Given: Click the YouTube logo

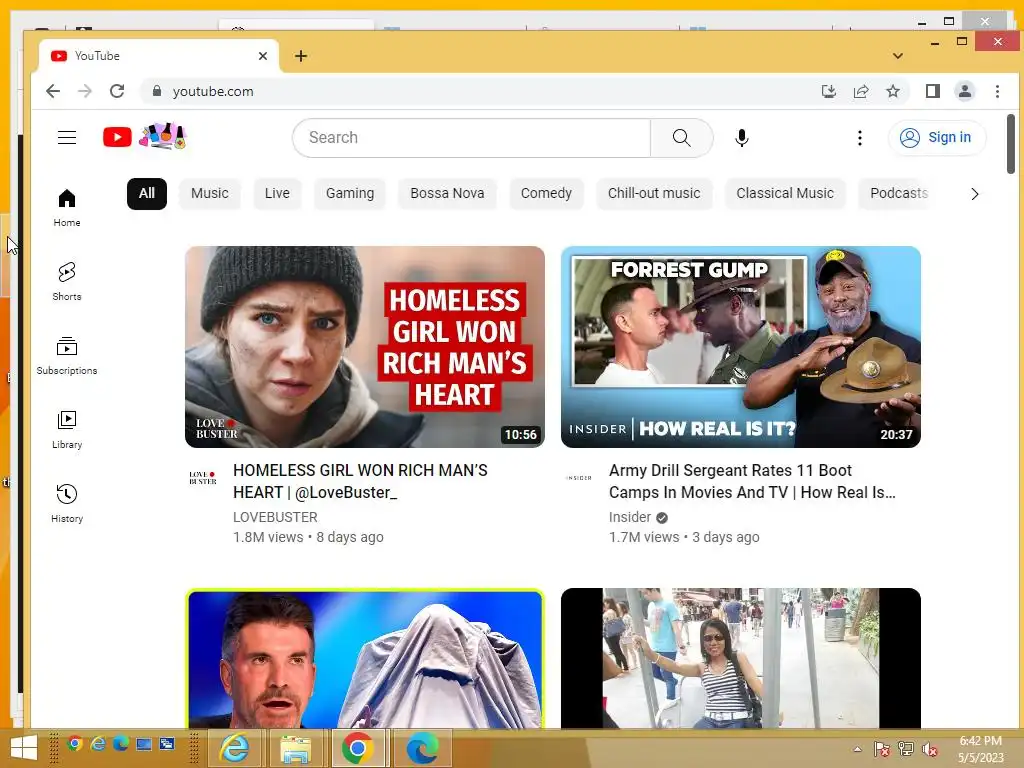Looking at the screenshot, I should [x=145, y=137].
